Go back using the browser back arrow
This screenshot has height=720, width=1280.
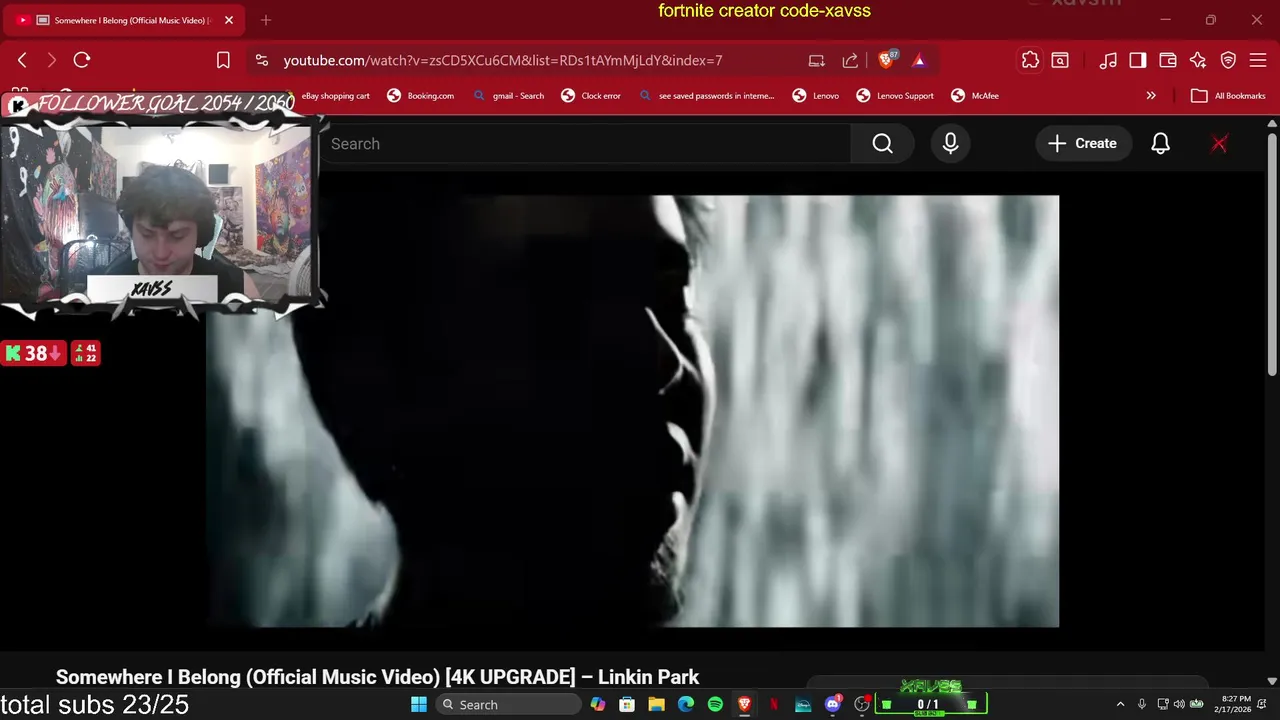pos(22,60)
